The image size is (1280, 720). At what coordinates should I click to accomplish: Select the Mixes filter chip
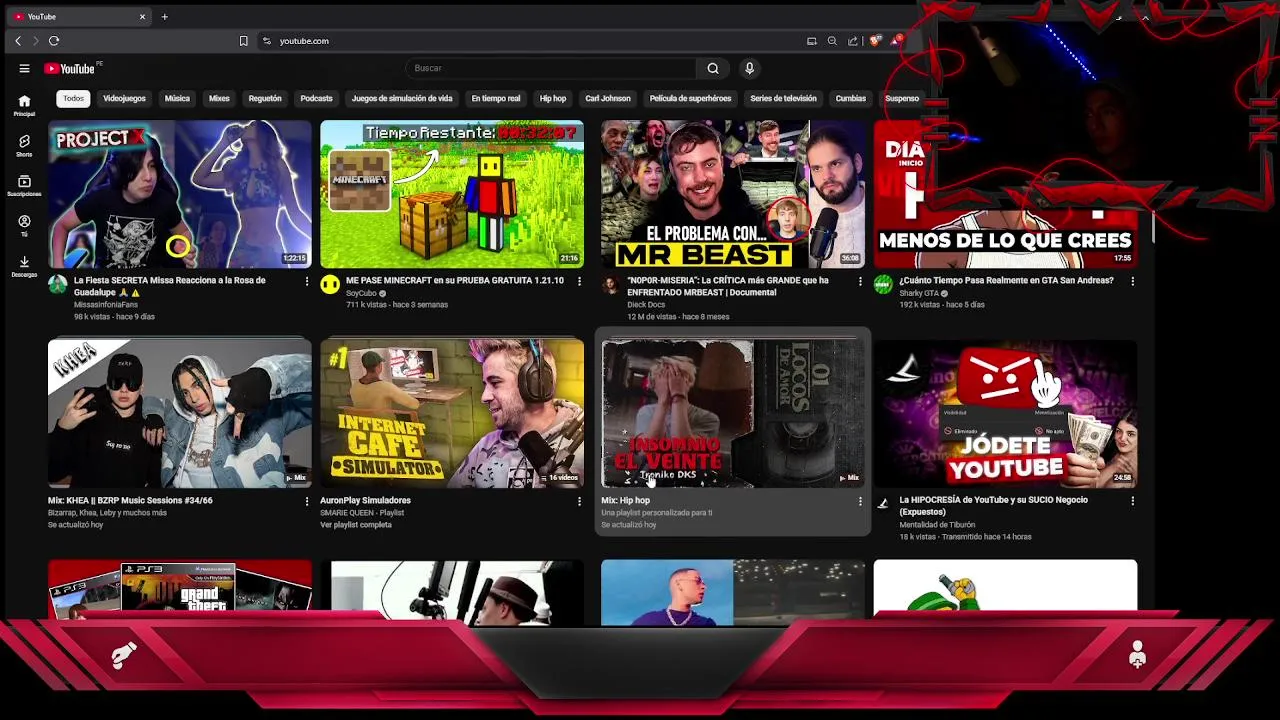click(x=219, y=98)
